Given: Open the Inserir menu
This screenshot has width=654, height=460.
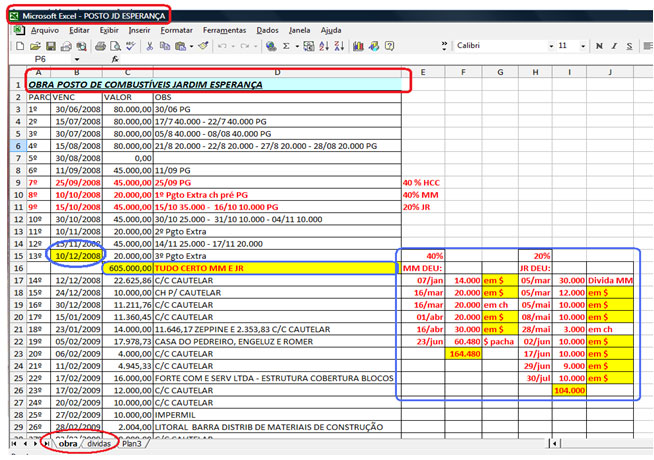Looking at the screenshot, I should (139, 30).
